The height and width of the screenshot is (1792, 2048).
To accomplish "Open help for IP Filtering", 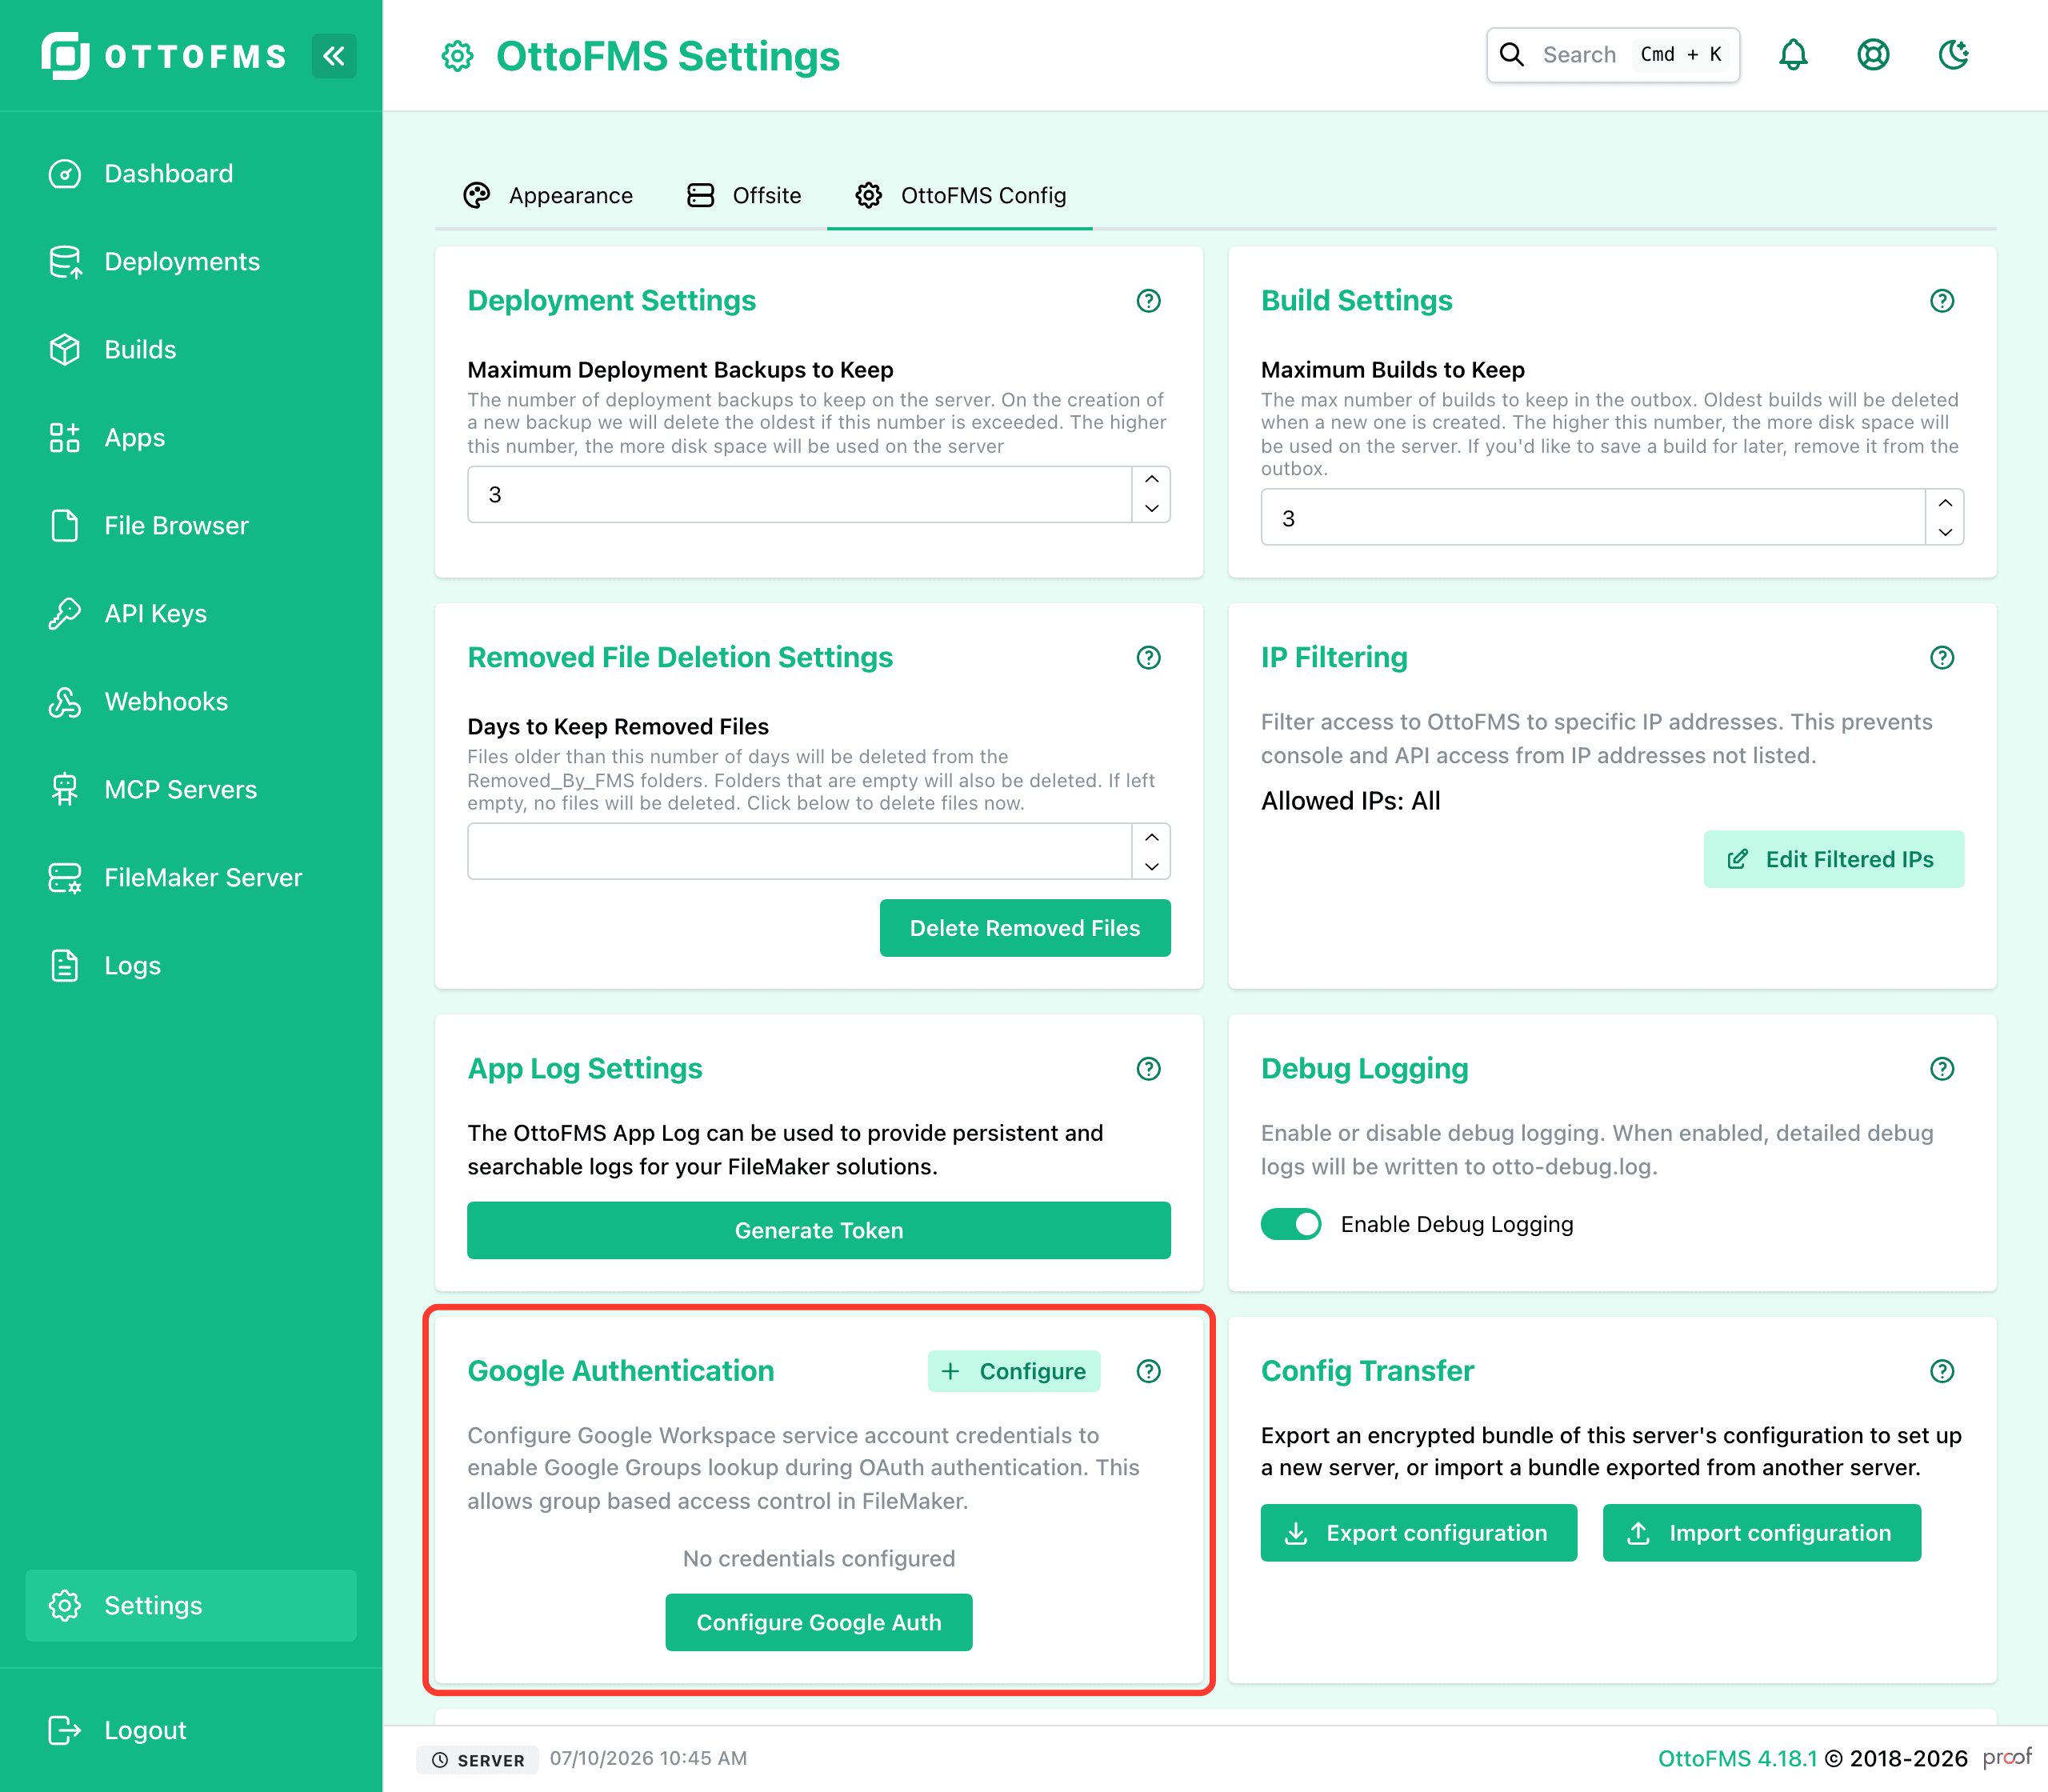I will 1942,658.
